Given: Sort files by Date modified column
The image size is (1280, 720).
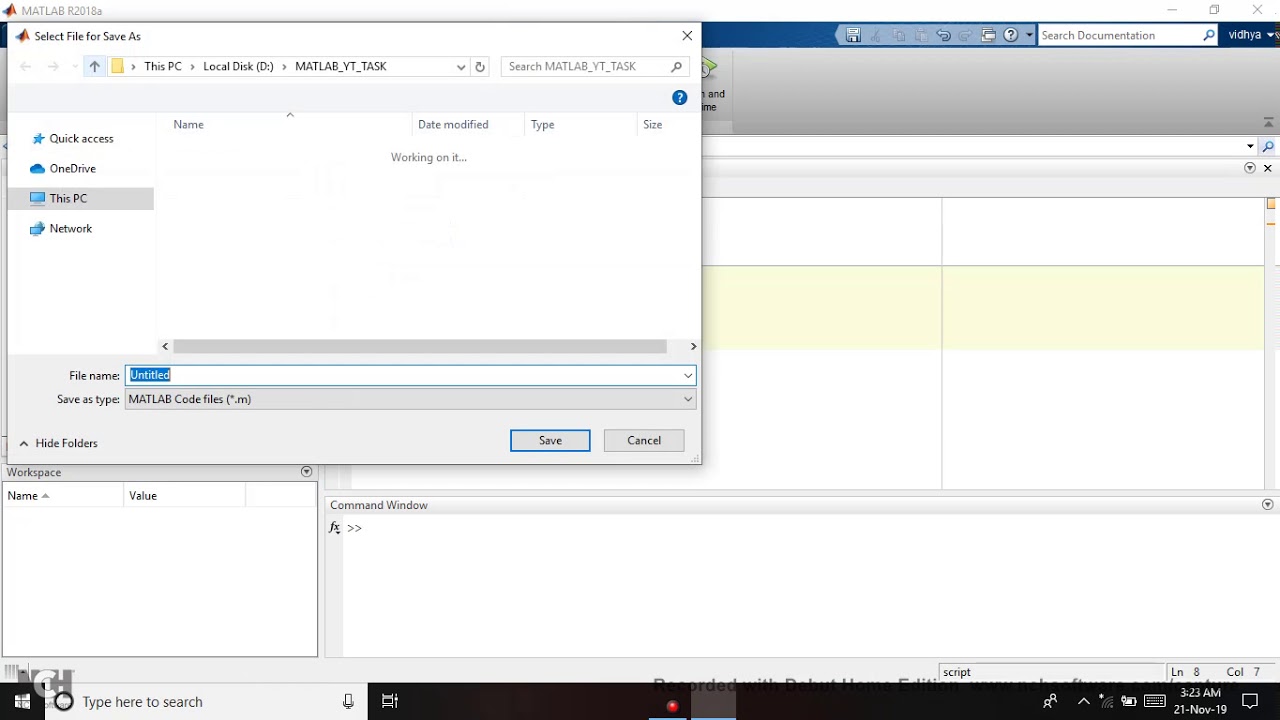Looking at the screenshot, I should click(453, 125).
